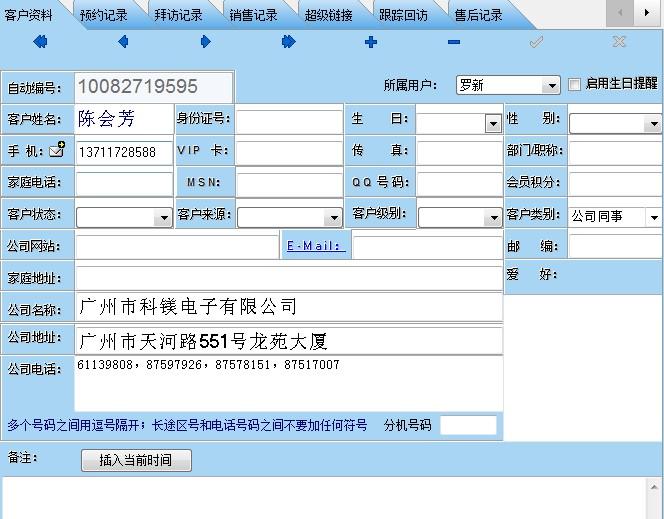
Task: Enable the 启用生日提醒 checkbox
Action: [x=575, y=85]
